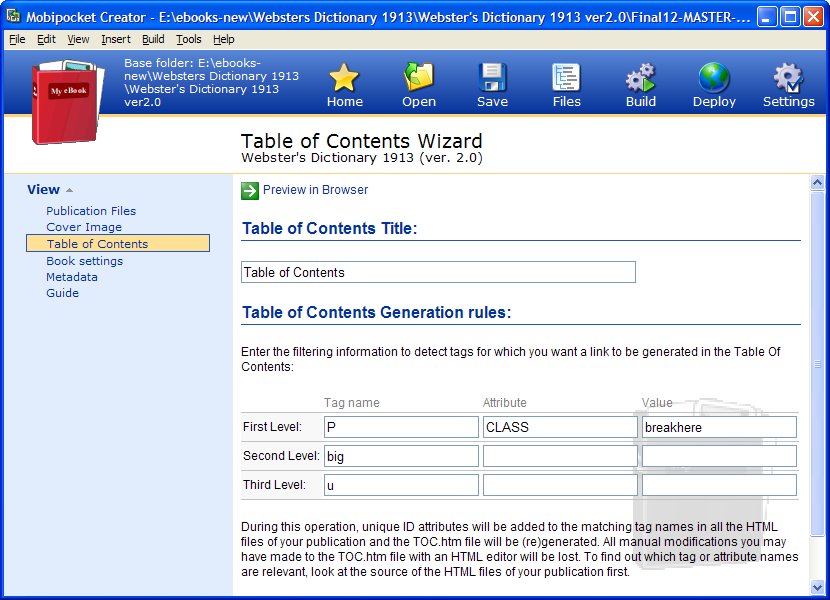Click the empty Third Level value field
This screenshot has height=600, width=830.
(x=719, y=485)
